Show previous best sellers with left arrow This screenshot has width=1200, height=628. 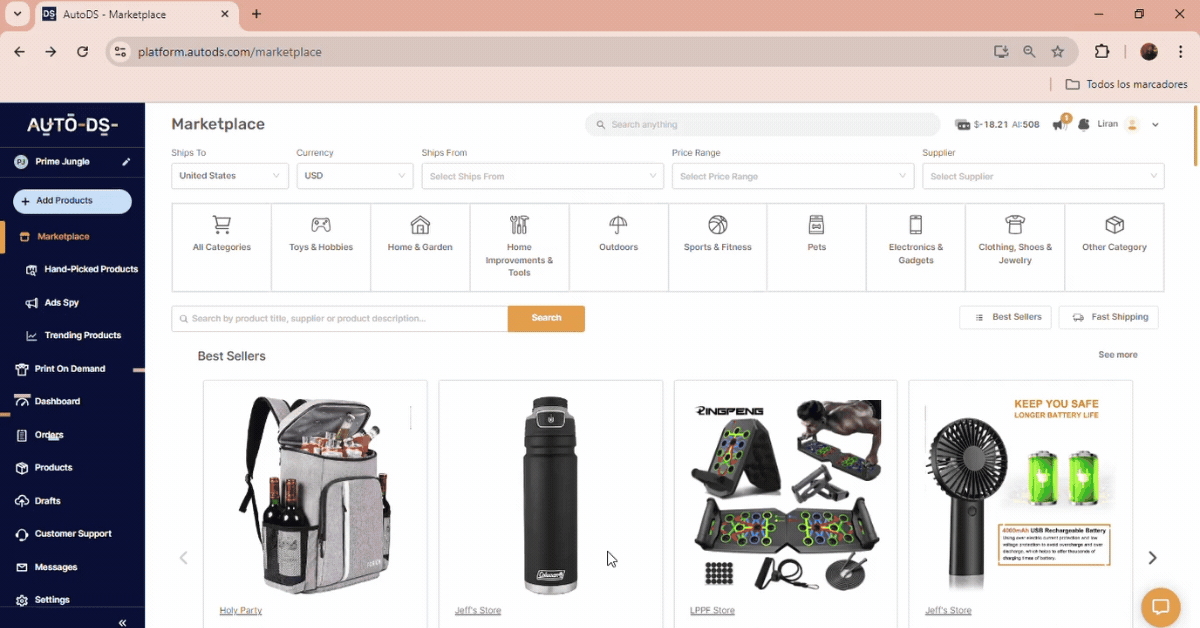(183, 558)
